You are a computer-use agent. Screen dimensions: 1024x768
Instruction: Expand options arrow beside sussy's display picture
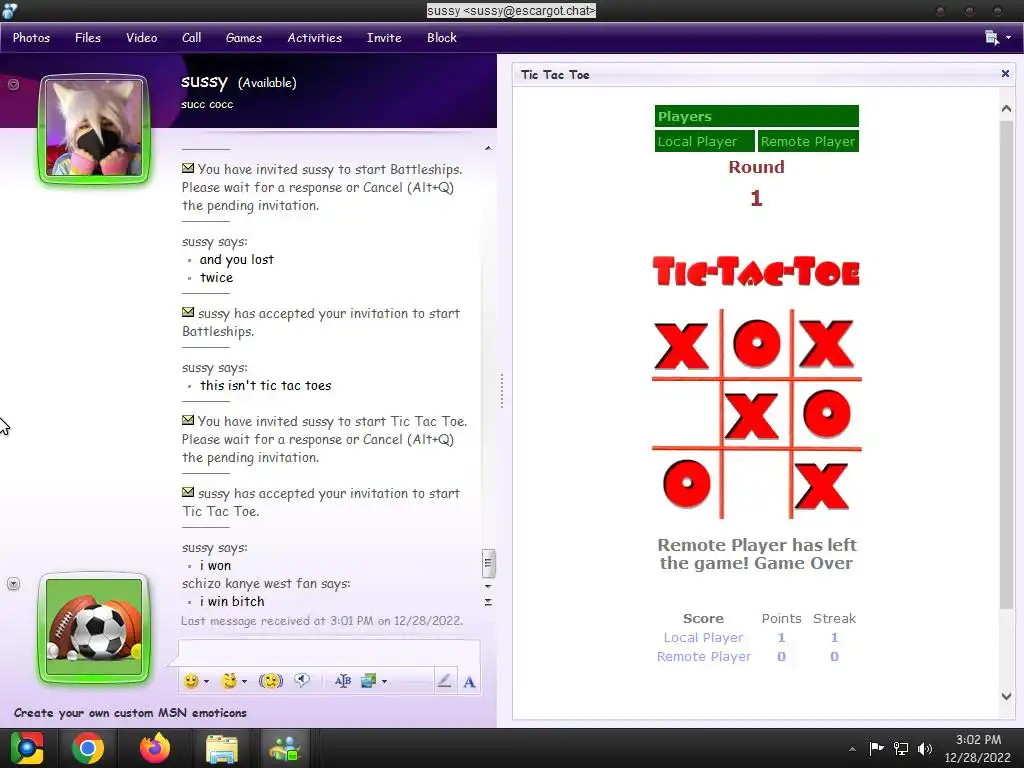tap(13, 84)
